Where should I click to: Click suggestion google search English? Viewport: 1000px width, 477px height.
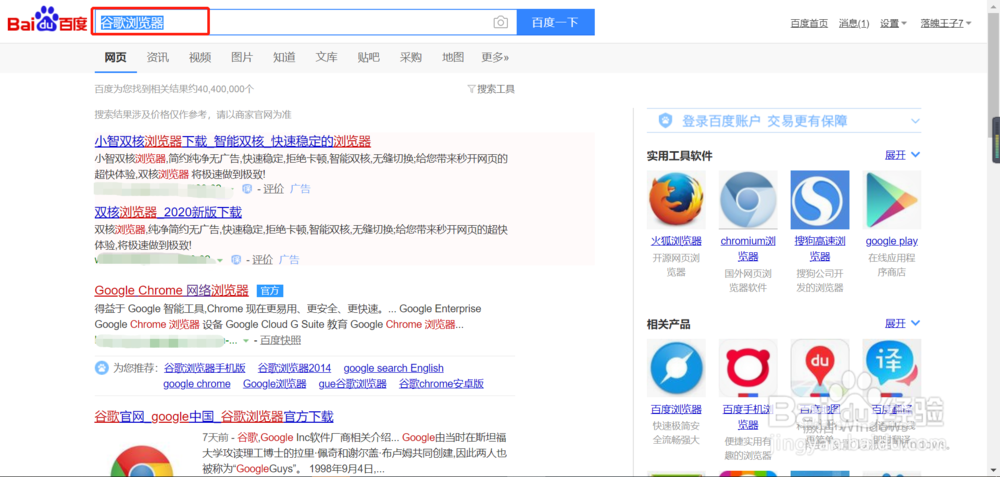[x=393, y=368]
